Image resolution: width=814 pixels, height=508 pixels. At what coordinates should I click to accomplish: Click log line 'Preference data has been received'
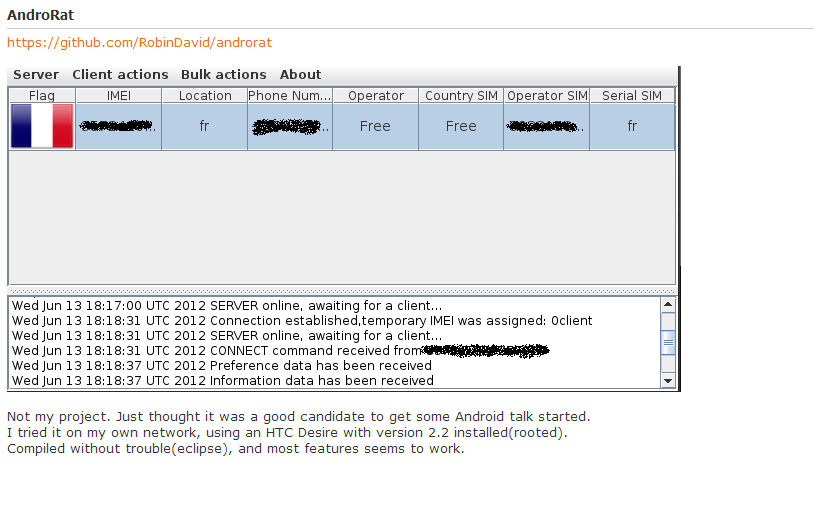pos(222,366)
